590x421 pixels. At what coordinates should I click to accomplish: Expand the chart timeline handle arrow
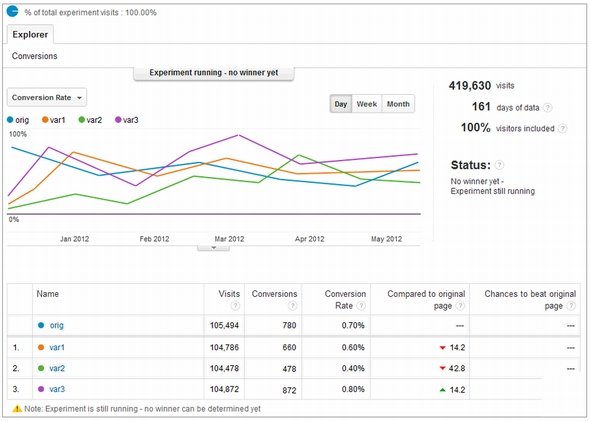[213, 248]
